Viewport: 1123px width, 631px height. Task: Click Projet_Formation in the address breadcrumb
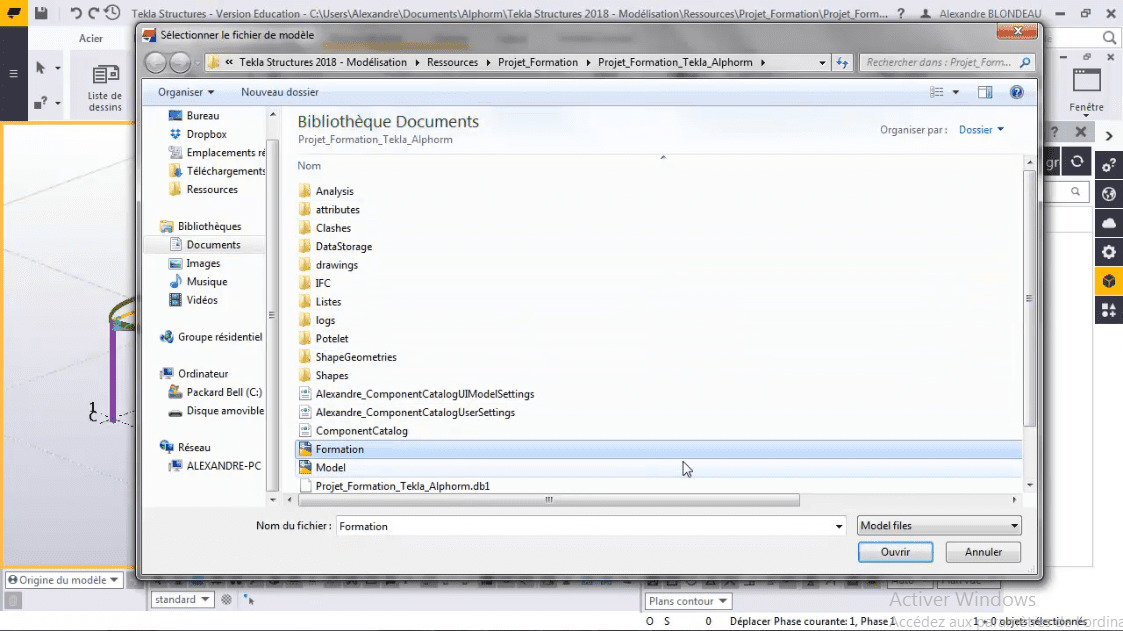(x=538, y=62)
